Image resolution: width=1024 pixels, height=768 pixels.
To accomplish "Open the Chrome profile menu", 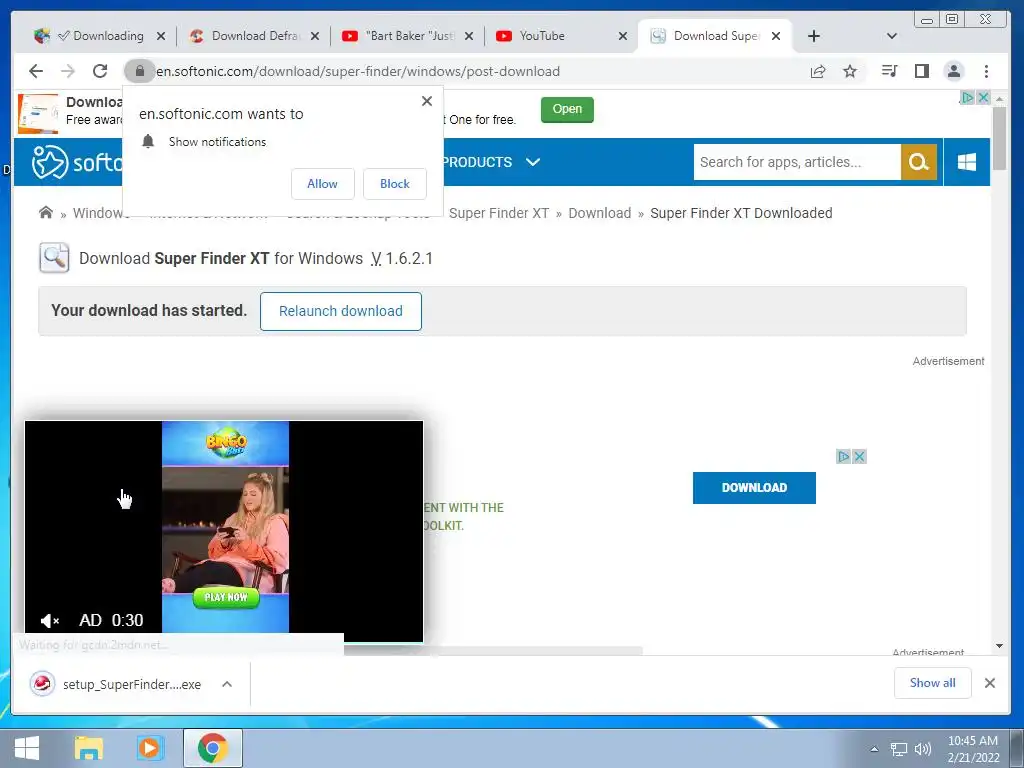I will click(x=954, y=71).
